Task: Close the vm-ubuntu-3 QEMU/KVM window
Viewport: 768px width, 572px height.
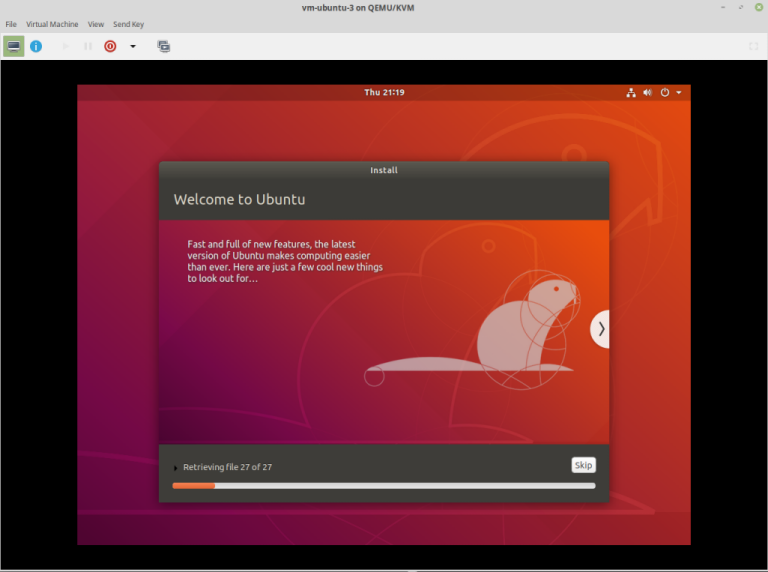Action: [759, 7]
